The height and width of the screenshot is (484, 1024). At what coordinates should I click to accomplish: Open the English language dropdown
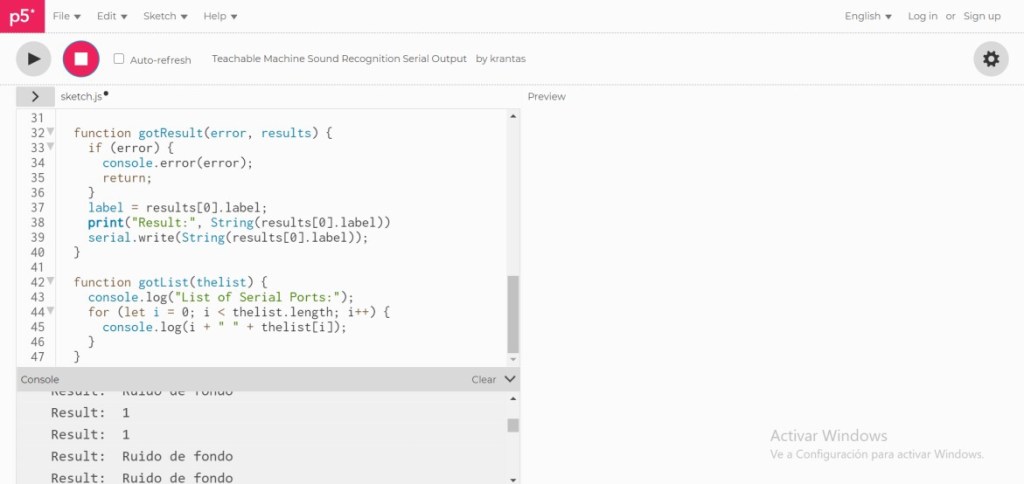point(868,16)
